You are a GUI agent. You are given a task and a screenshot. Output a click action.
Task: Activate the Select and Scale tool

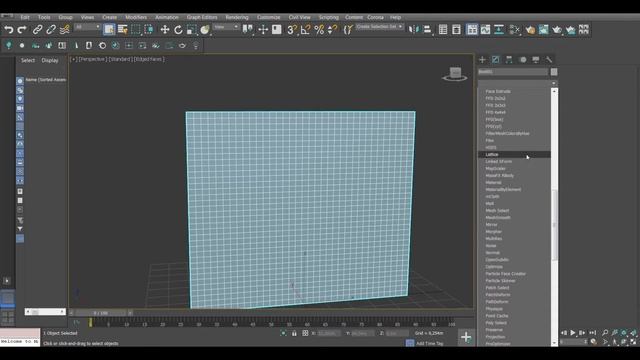point(191,29)
